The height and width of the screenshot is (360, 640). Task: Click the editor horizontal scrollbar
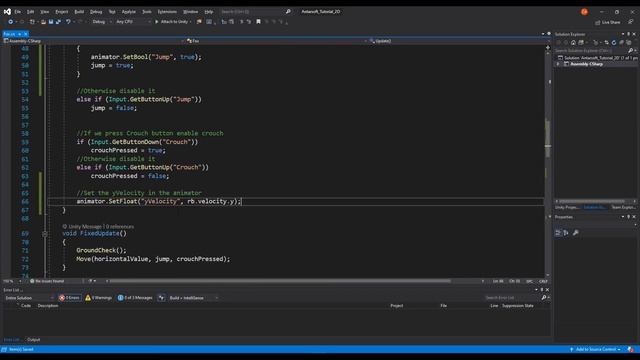tap(280, 281)
